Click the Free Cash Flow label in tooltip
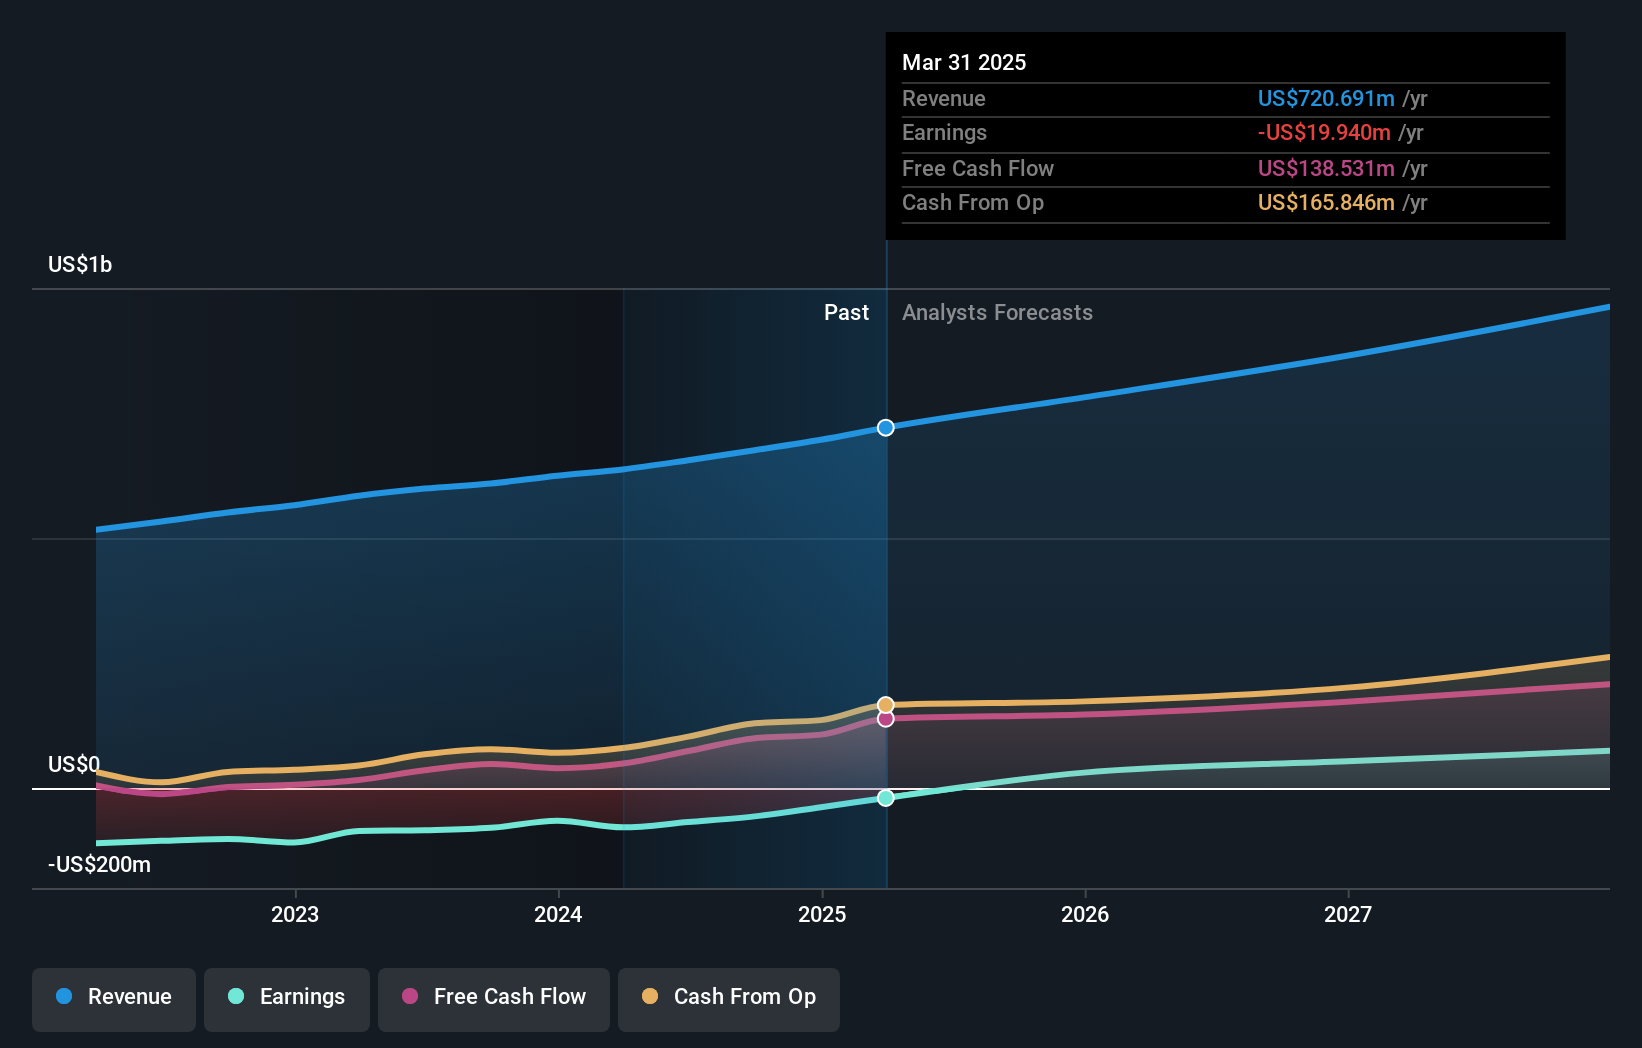This screenshot has width=1642, height=1048. click(978, 168)
